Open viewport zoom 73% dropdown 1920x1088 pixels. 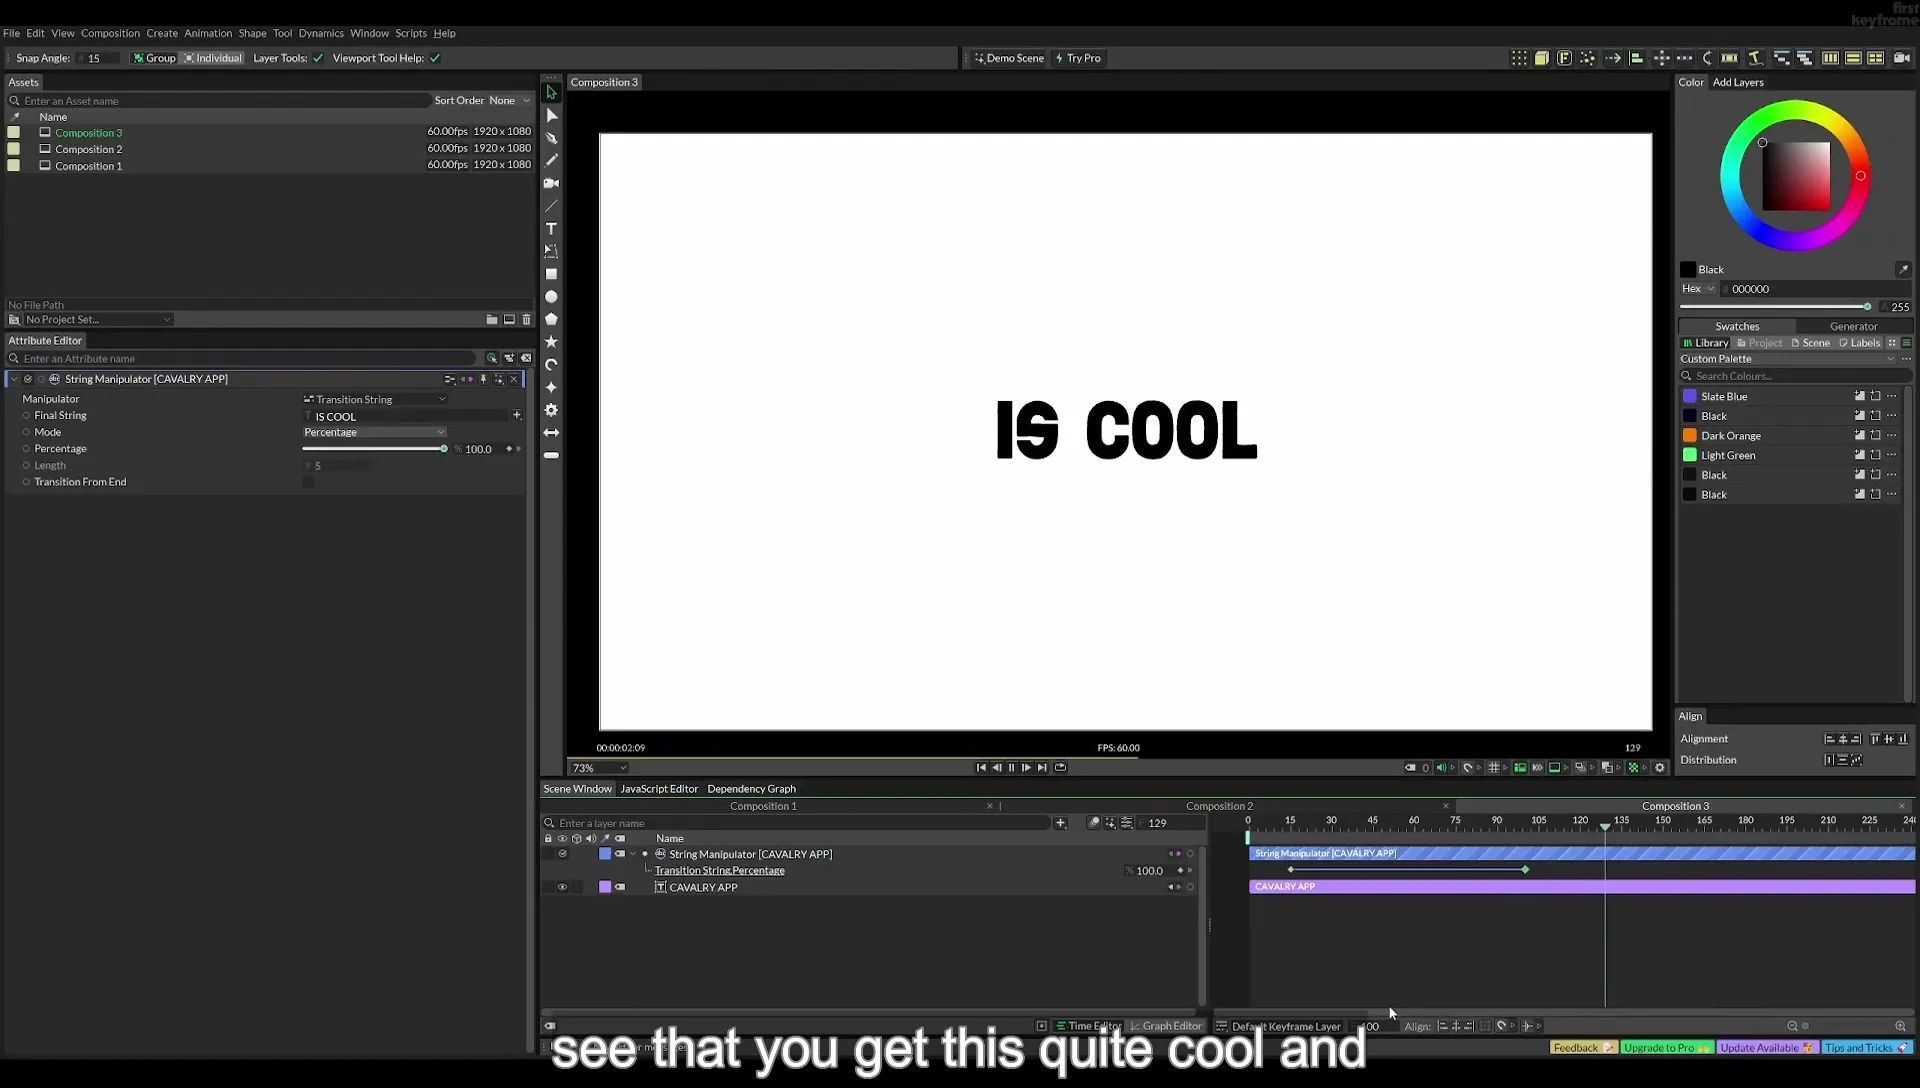(599, 768)
